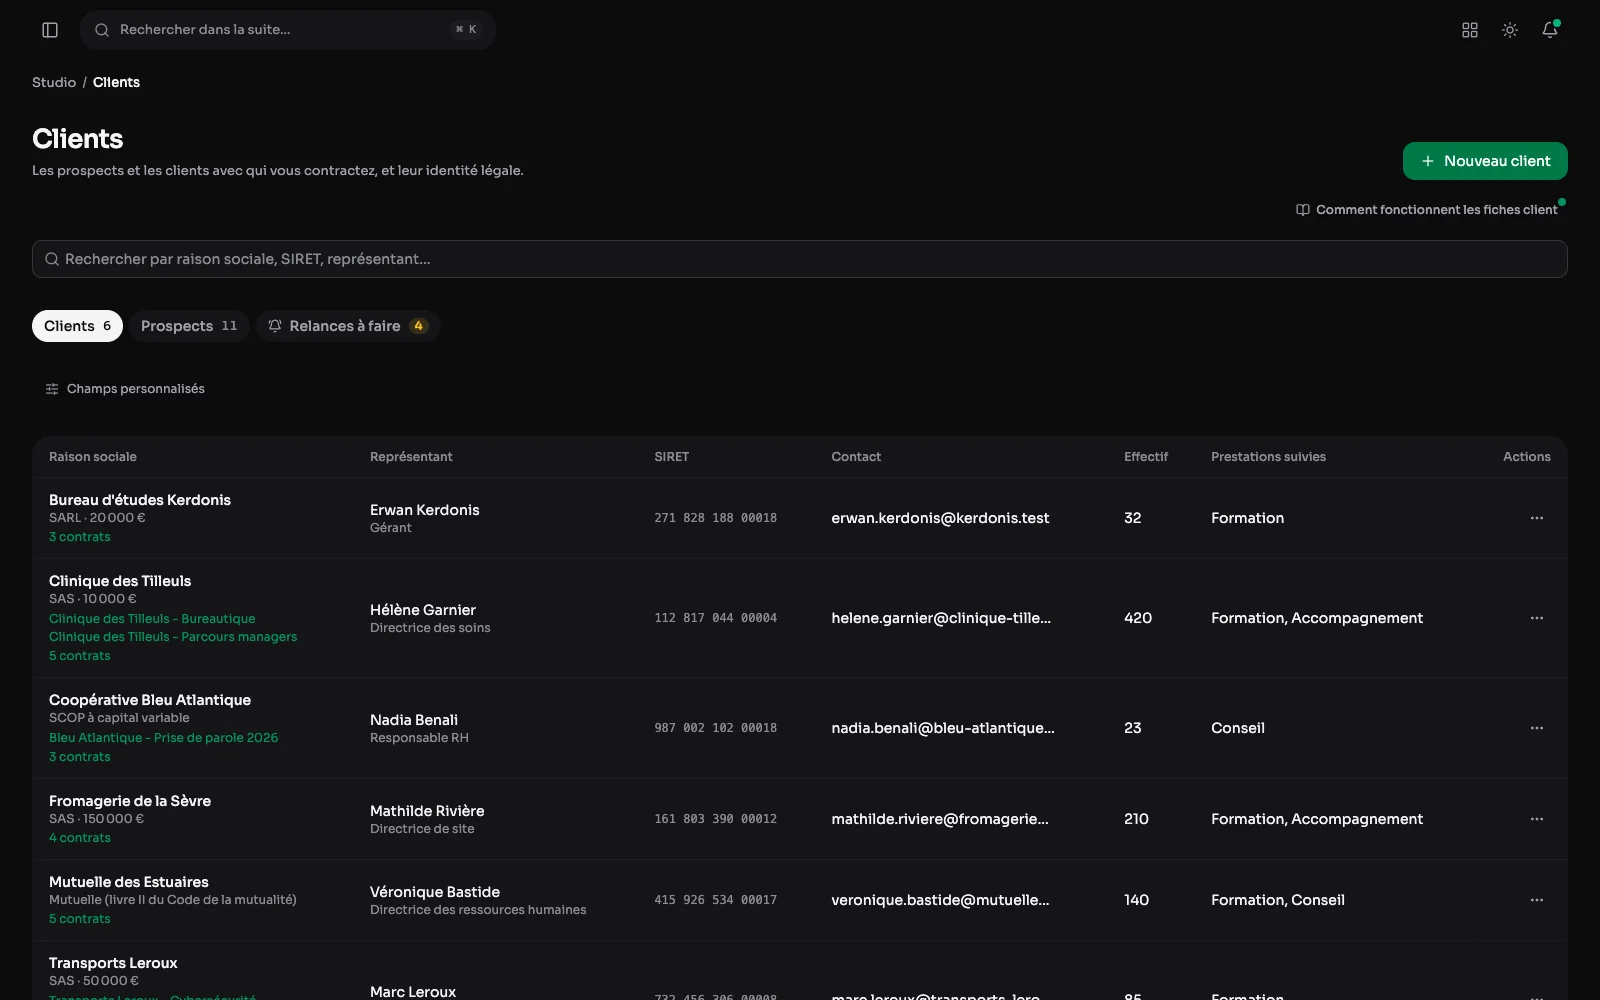Screen dimensions: 1600x1000
Task: Select the Clients tab
Action: point(77,326)
